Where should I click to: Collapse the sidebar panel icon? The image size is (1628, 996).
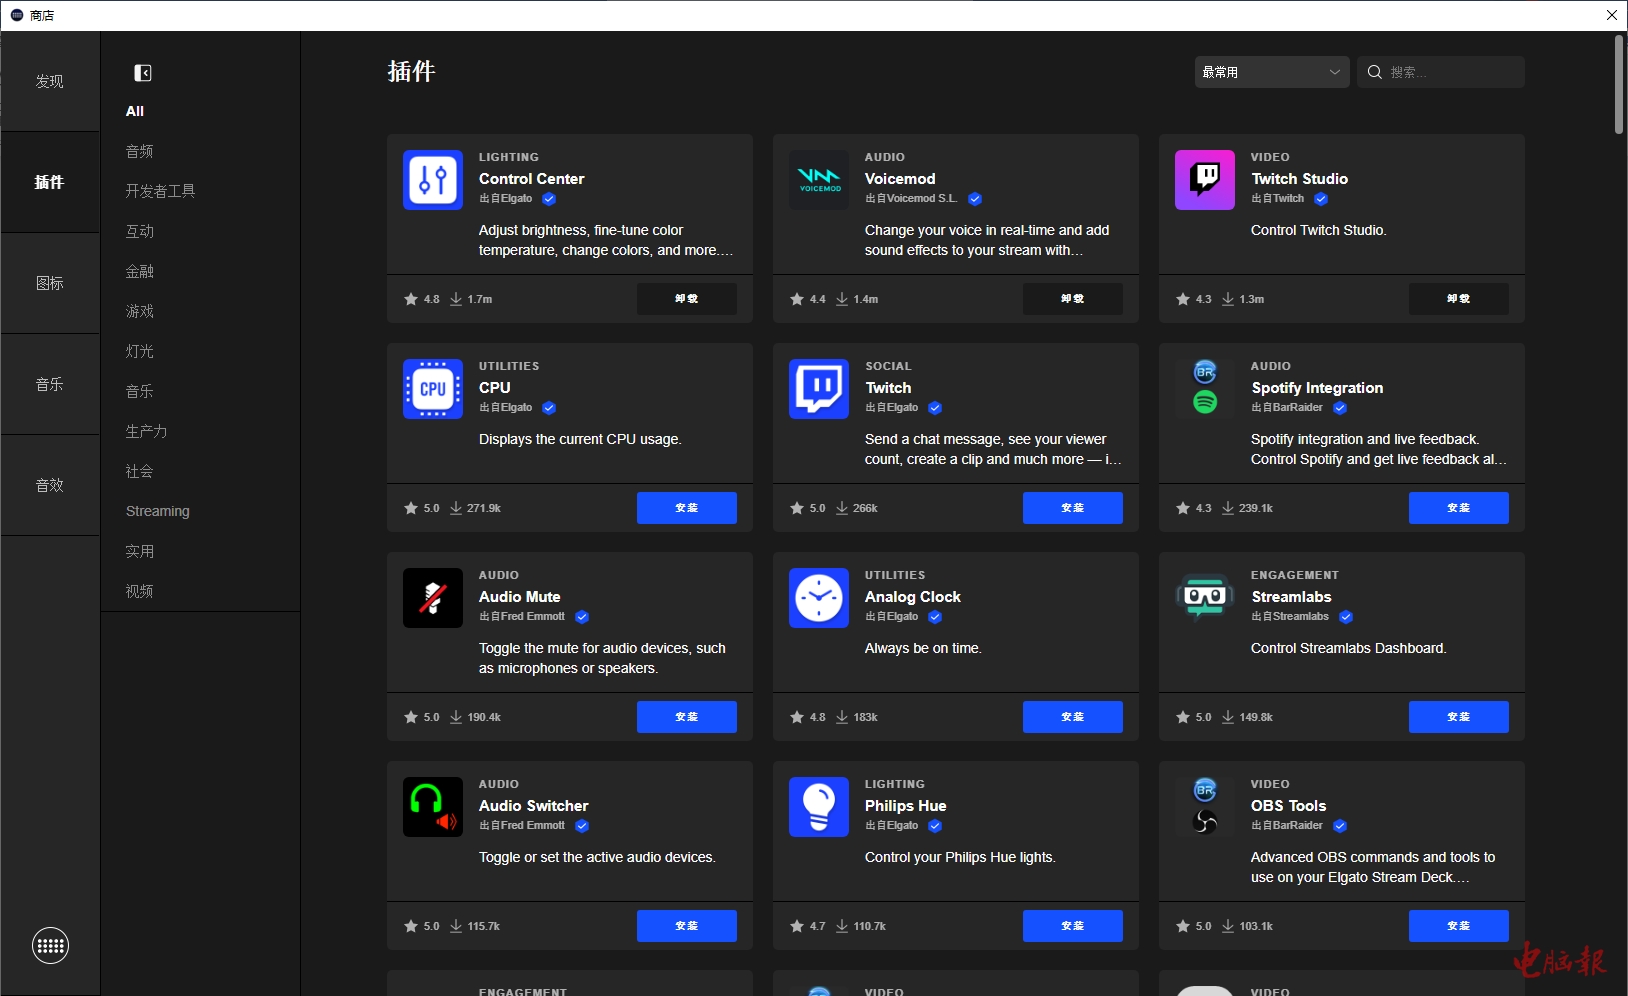[143, 73]
